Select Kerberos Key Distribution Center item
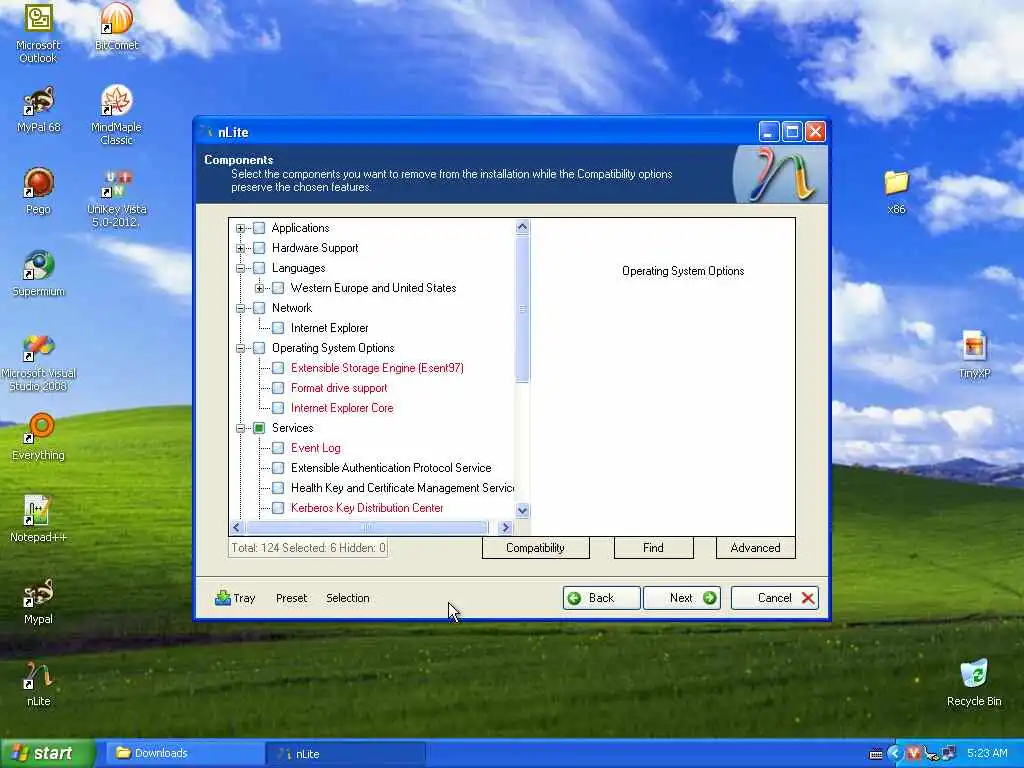 (367, 508)
